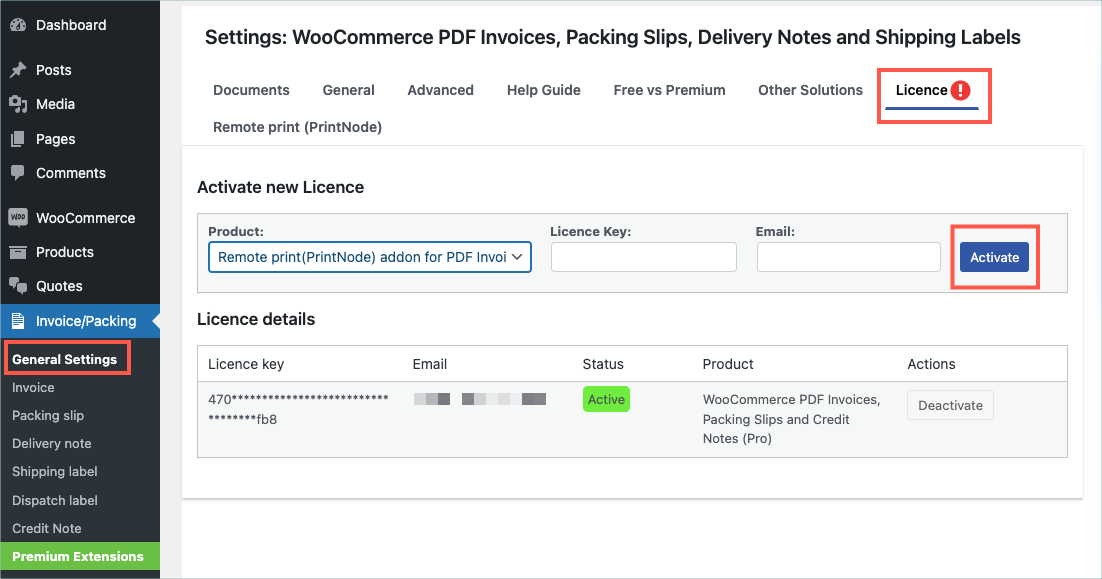1102x579 pixels.
Task: Click the Media library icon
Action: point(18,104)
